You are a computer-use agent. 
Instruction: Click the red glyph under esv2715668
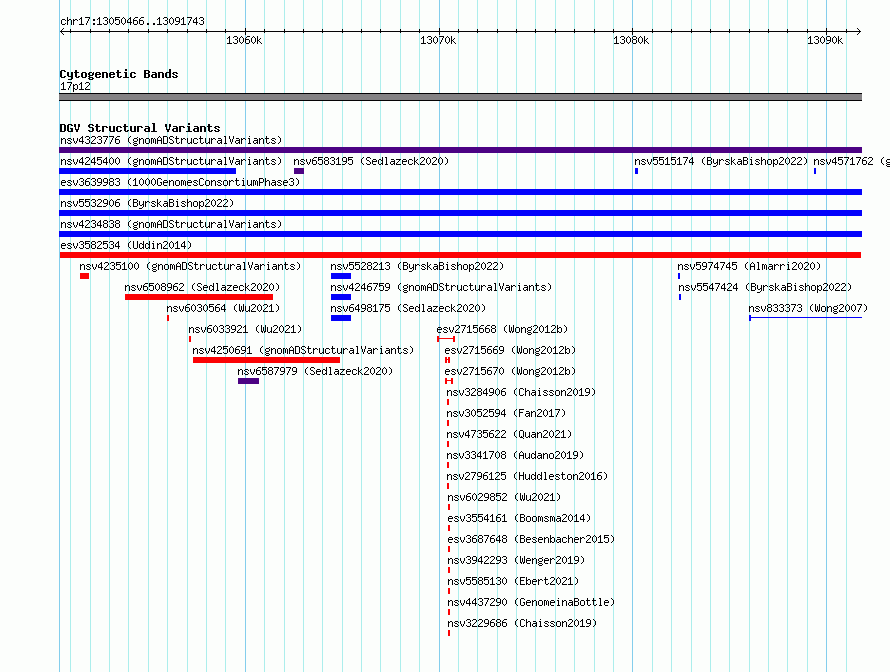click(x=446, y=339)
